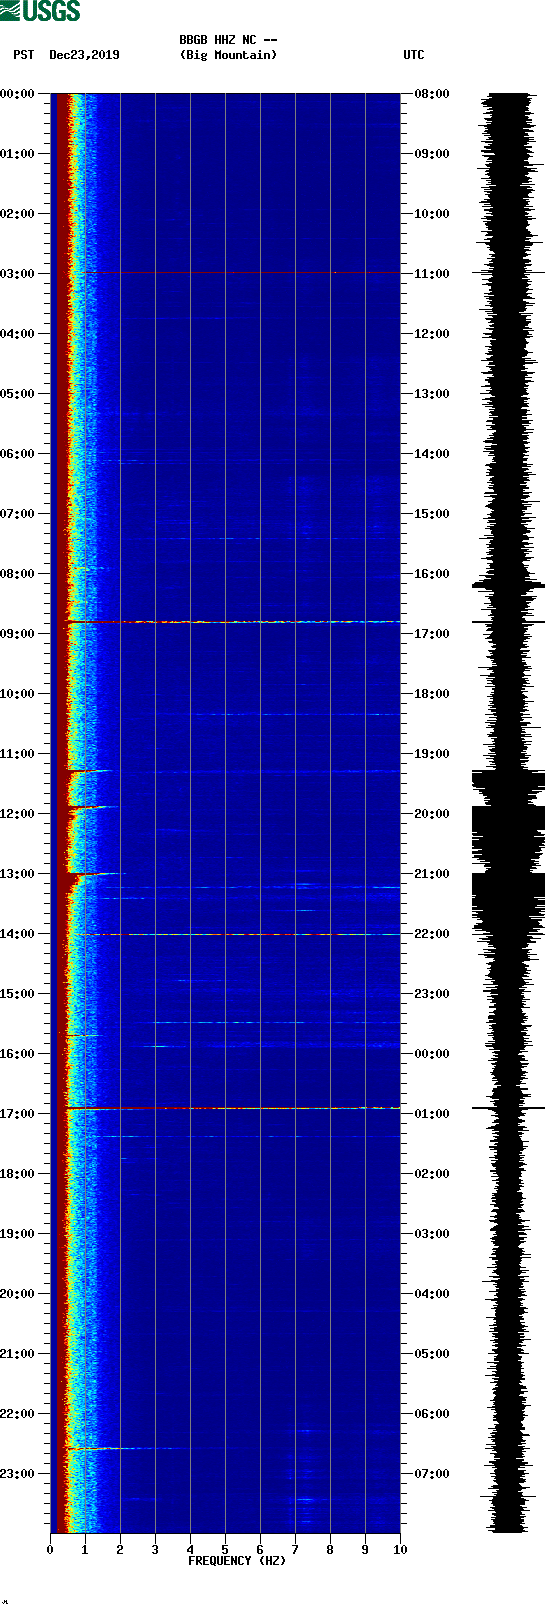Click the 'Dec23,2019' date label

coord(84,55)
